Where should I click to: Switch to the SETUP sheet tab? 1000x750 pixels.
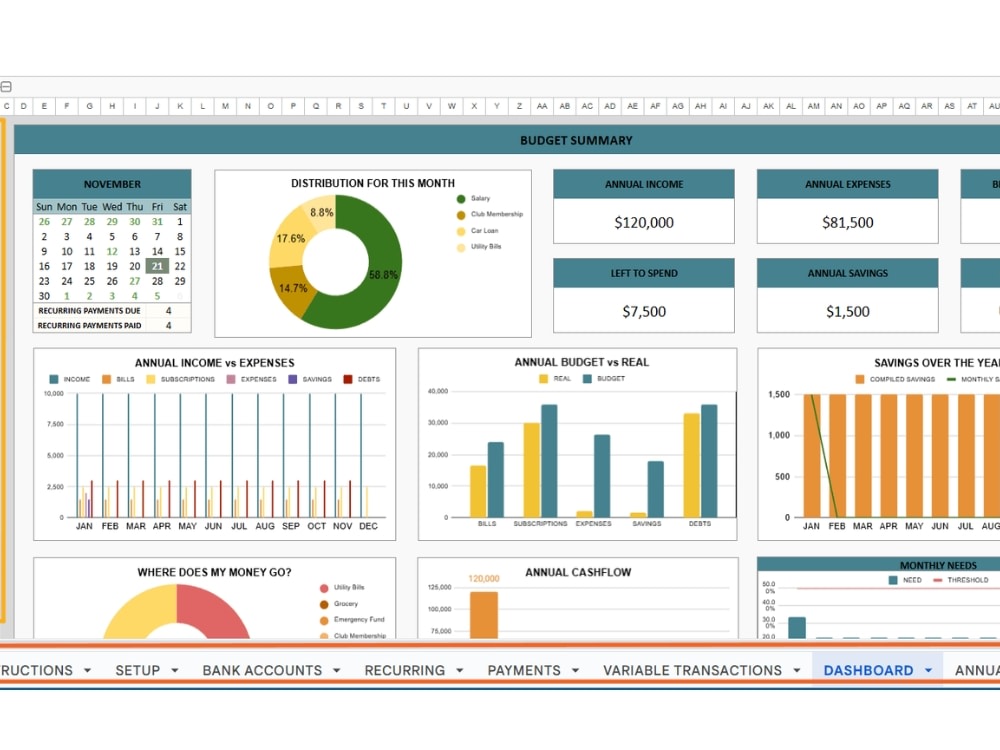click(x=138, y=670)
